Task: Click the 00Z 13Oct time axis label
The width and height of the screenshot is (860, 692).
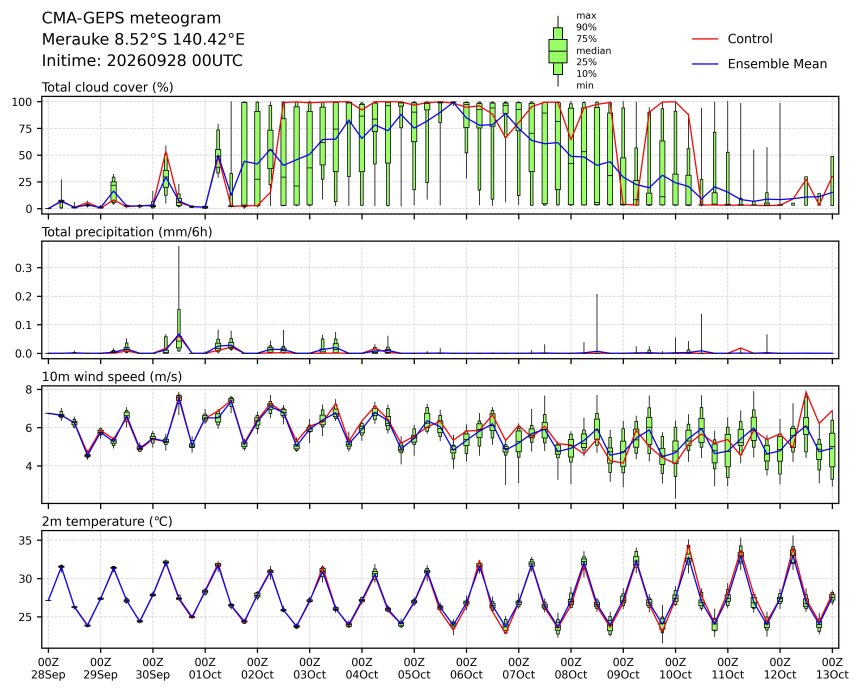Action: 833,668
